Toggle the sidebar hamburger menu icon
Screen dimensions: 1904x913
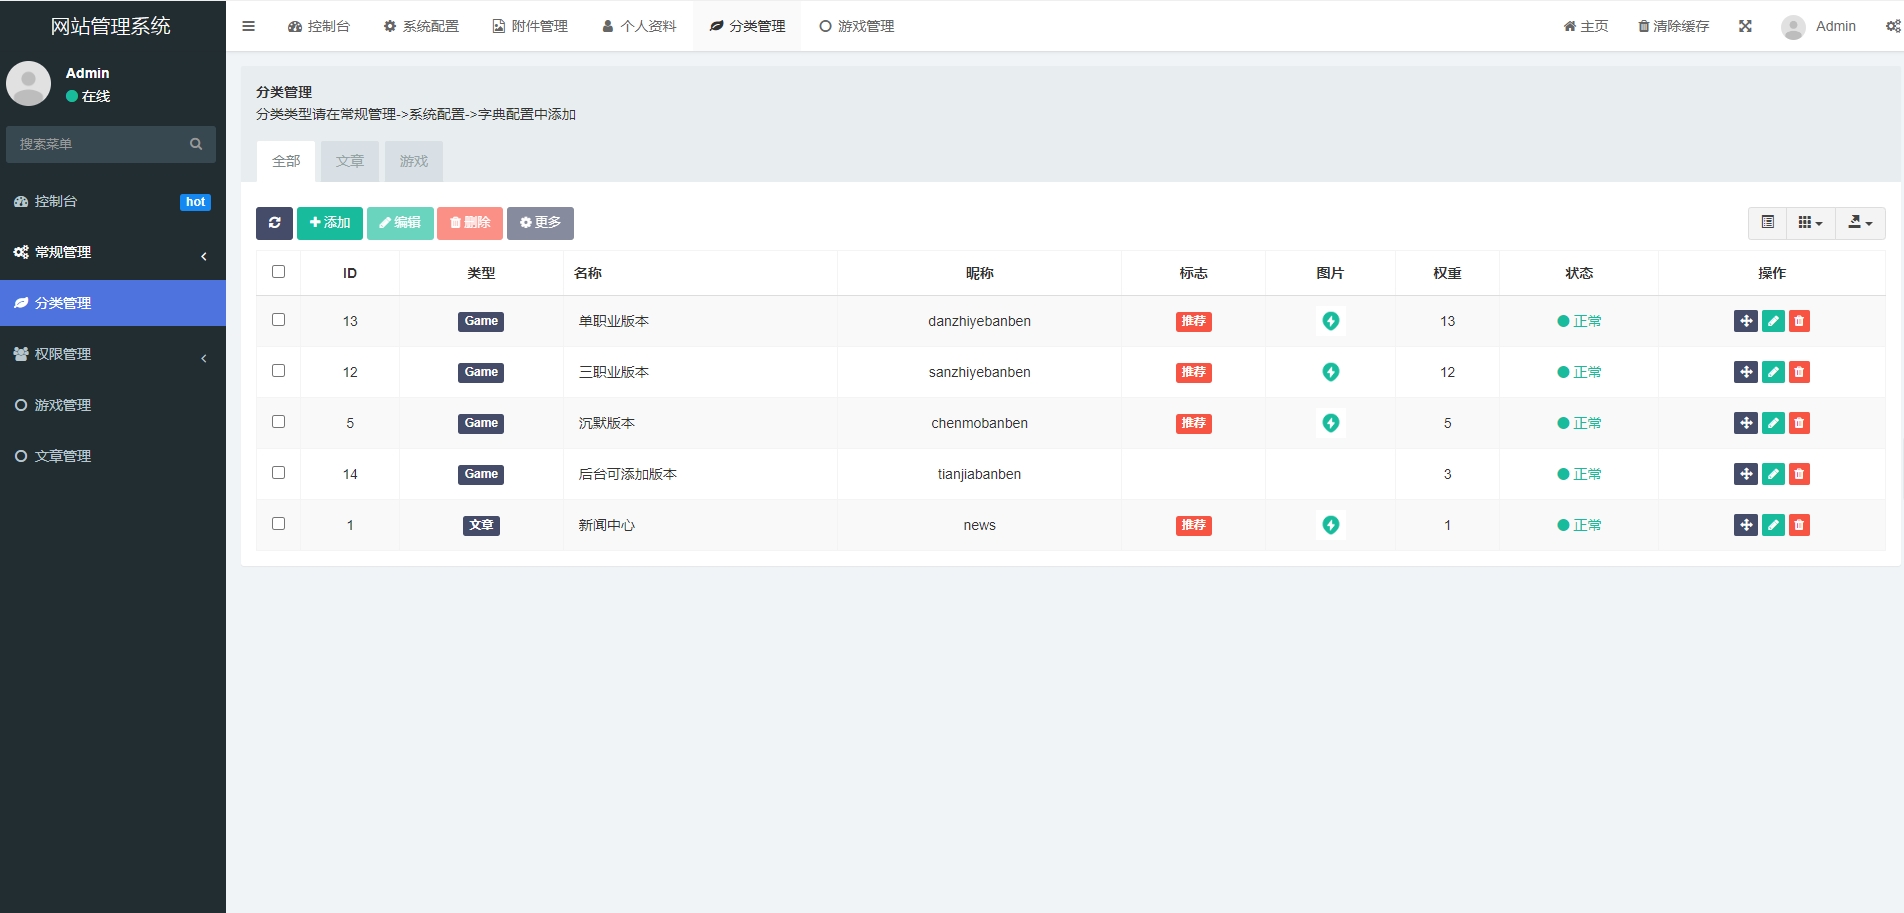[249, 26]
